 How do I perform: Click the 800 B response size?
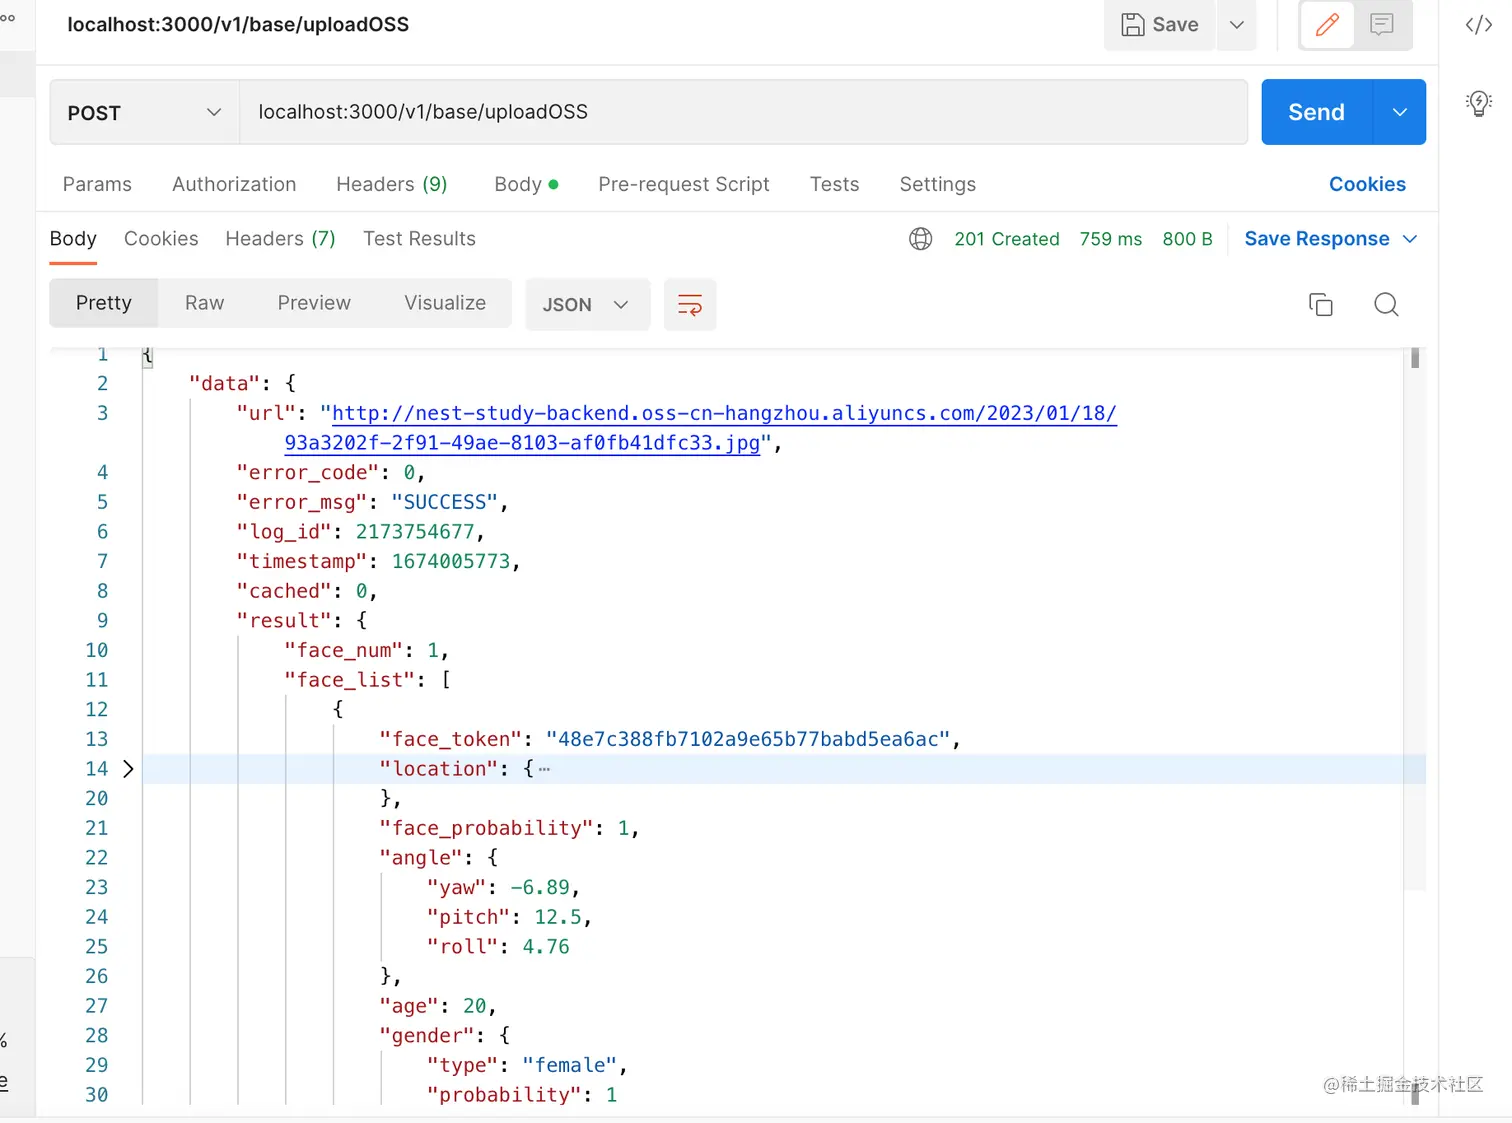pos(1187,239)
